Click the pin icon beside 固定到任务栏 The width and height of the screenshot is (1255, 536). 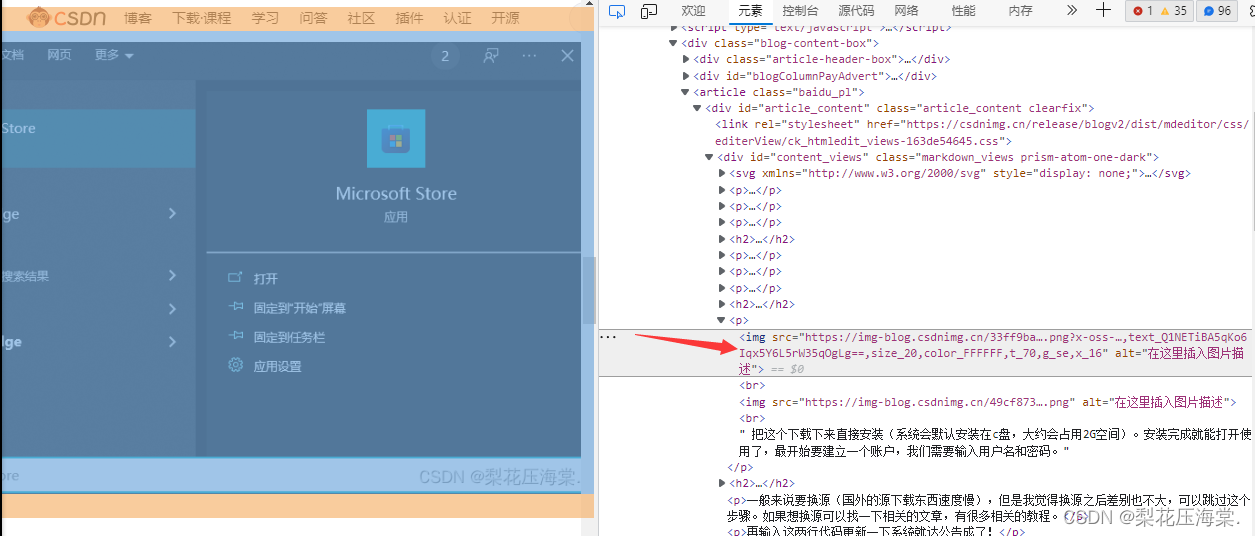coord(236,336)
